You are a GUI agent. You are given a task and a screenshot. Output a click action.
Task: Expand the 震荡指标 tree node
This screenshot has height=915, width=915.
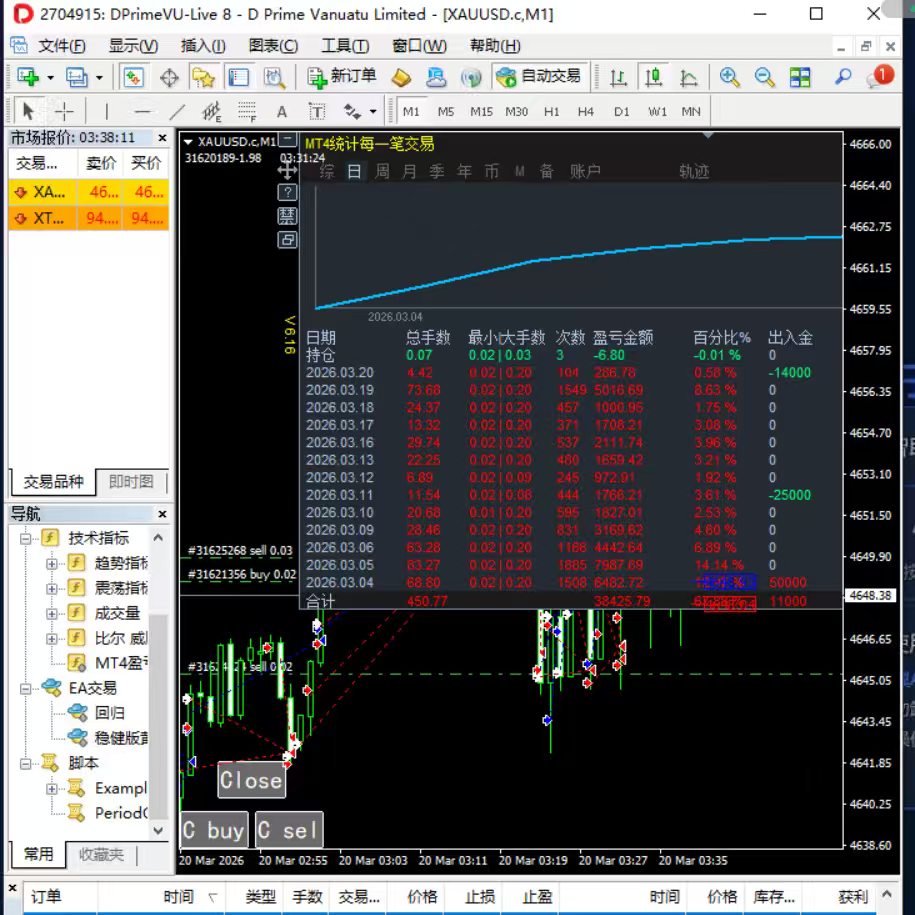click(x=51, y=588)
